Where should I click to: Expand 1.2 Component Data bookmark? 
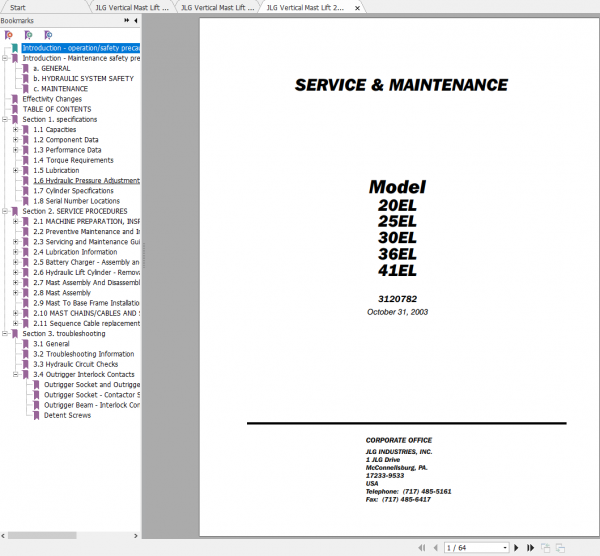tap(16, 140)
